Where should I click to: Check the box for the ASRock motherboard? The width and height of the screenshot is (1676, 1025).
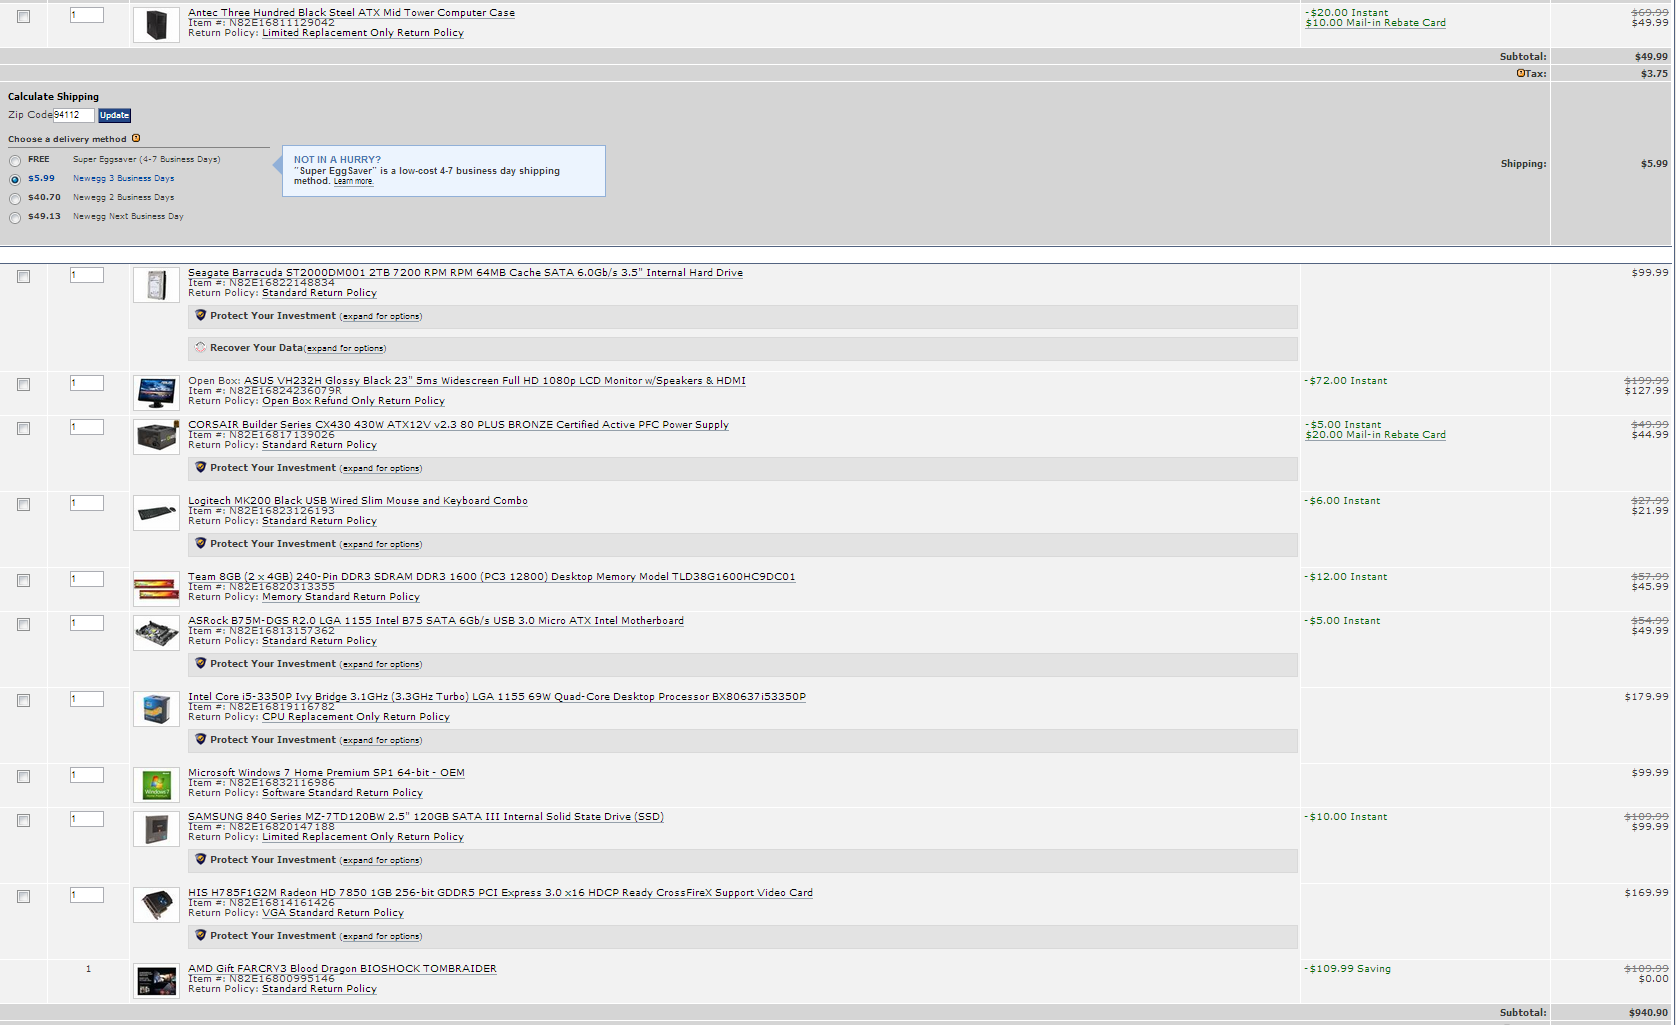point(23,624)
